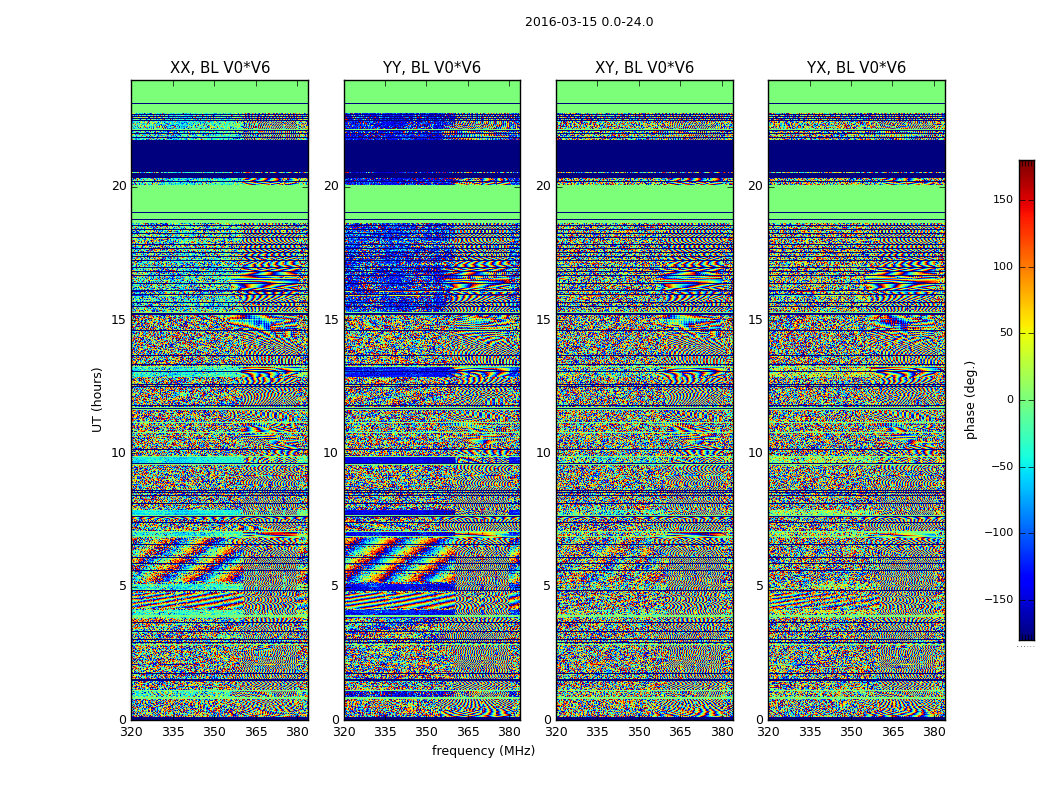Click the YX panel y-tick label "20"

[x=756, y=186]
